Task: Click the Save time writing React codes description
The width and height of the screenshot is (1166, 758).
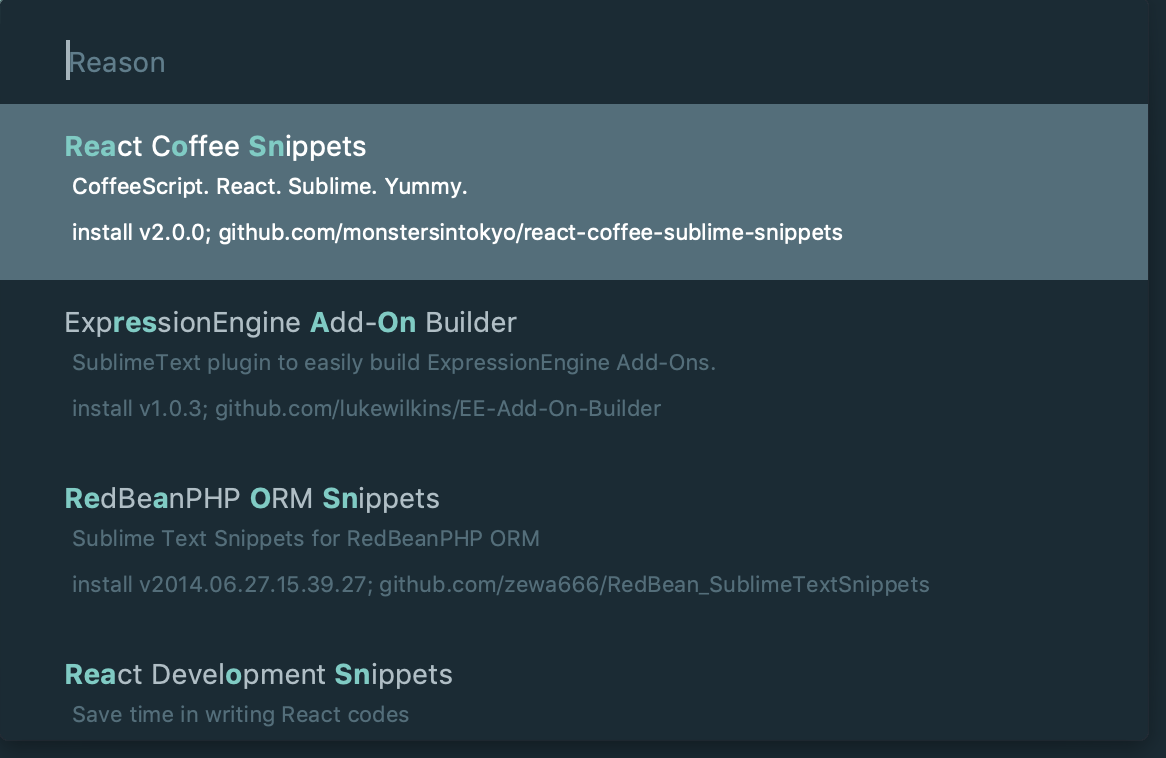Action: point(240,714)
